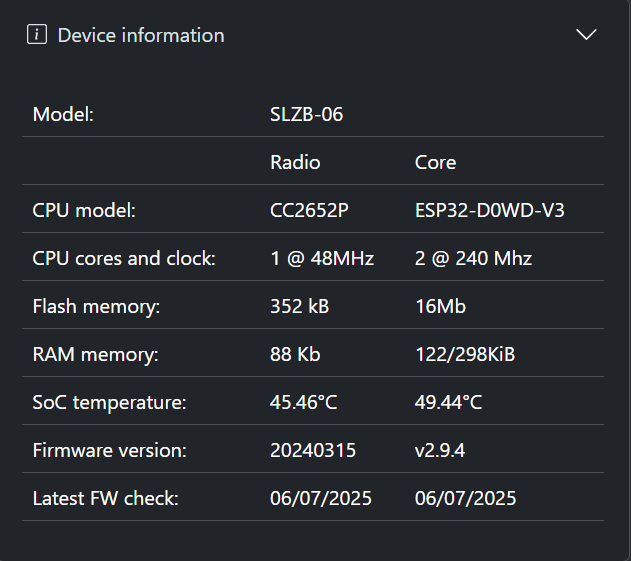Click the 2 @ 240 Mhz core clock

point(473,258)
